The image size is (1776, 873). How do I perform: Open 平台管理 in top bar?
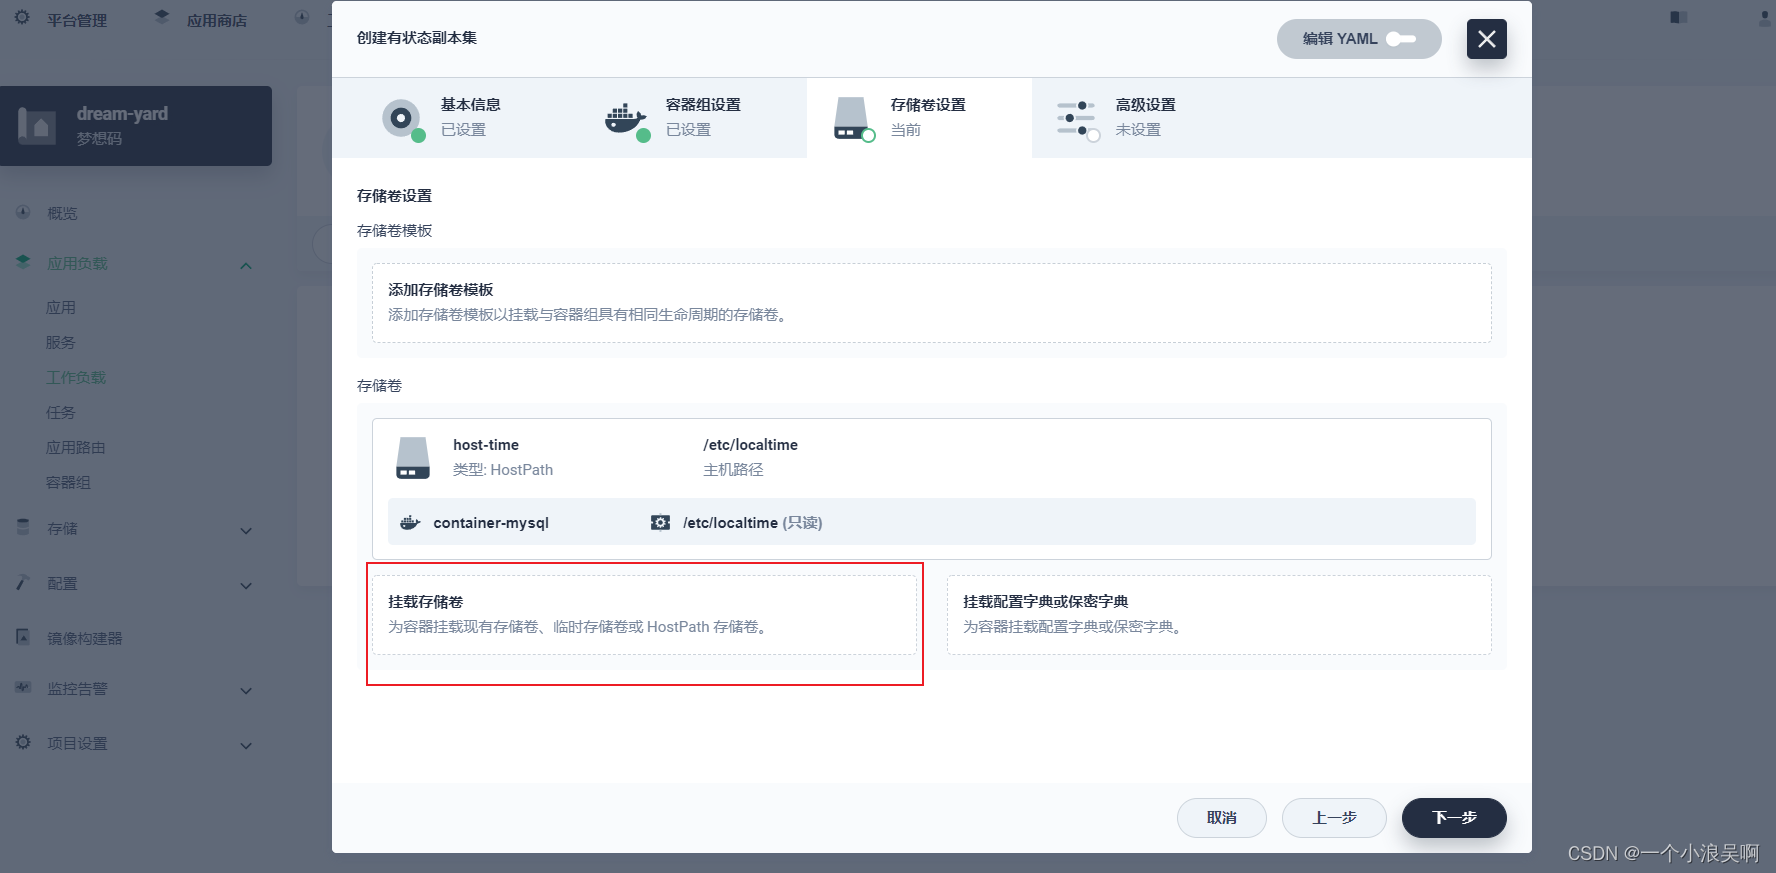77,20
